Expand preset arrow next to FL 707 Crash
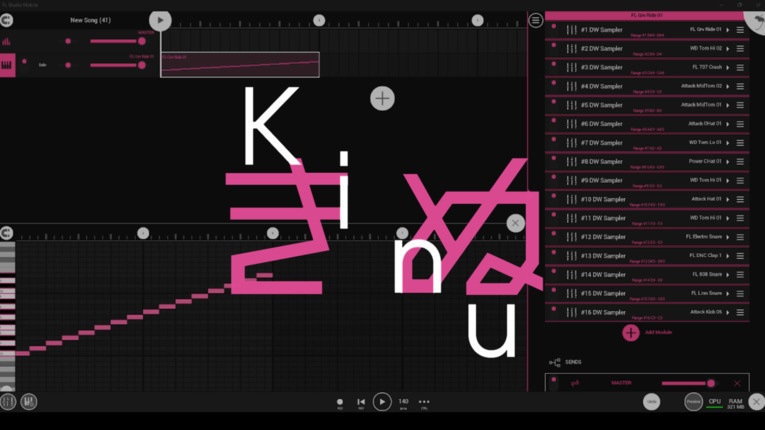This screenshot has width=765, height=430. pyautogui.click(x=727, y=67)
